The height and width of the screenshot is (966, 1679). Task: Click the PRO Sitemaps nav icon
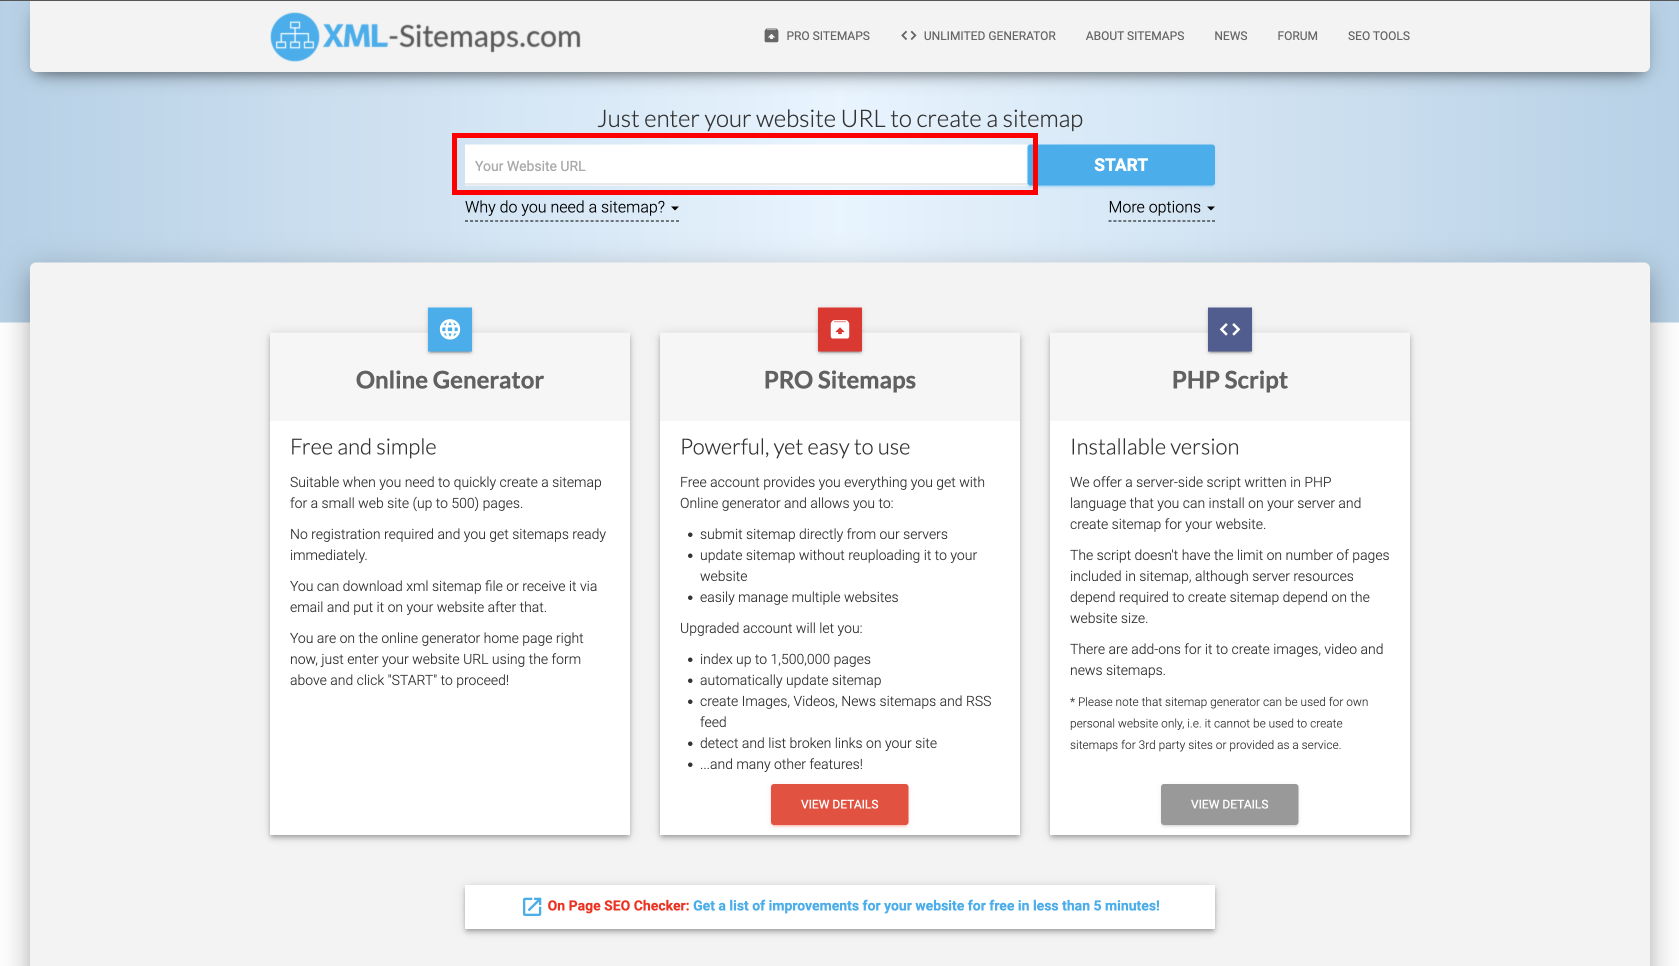[x=771, y=36]
